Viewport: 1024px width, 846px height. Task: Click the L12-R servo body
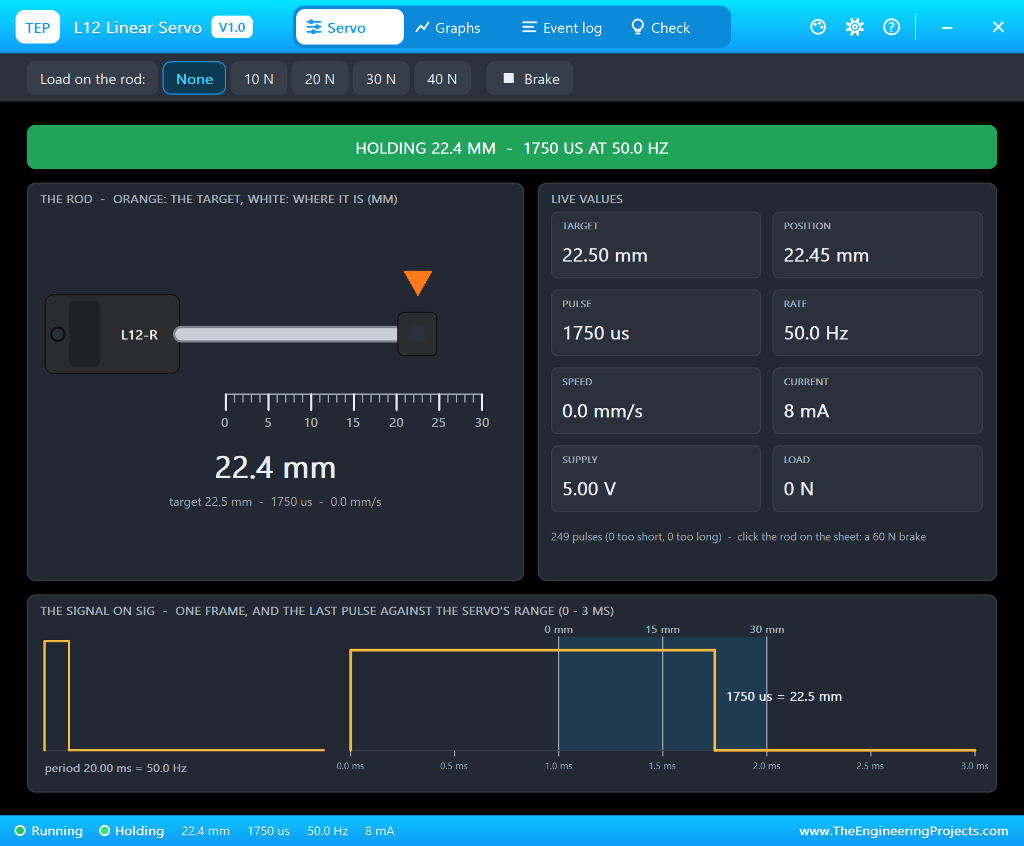(112, 334)
